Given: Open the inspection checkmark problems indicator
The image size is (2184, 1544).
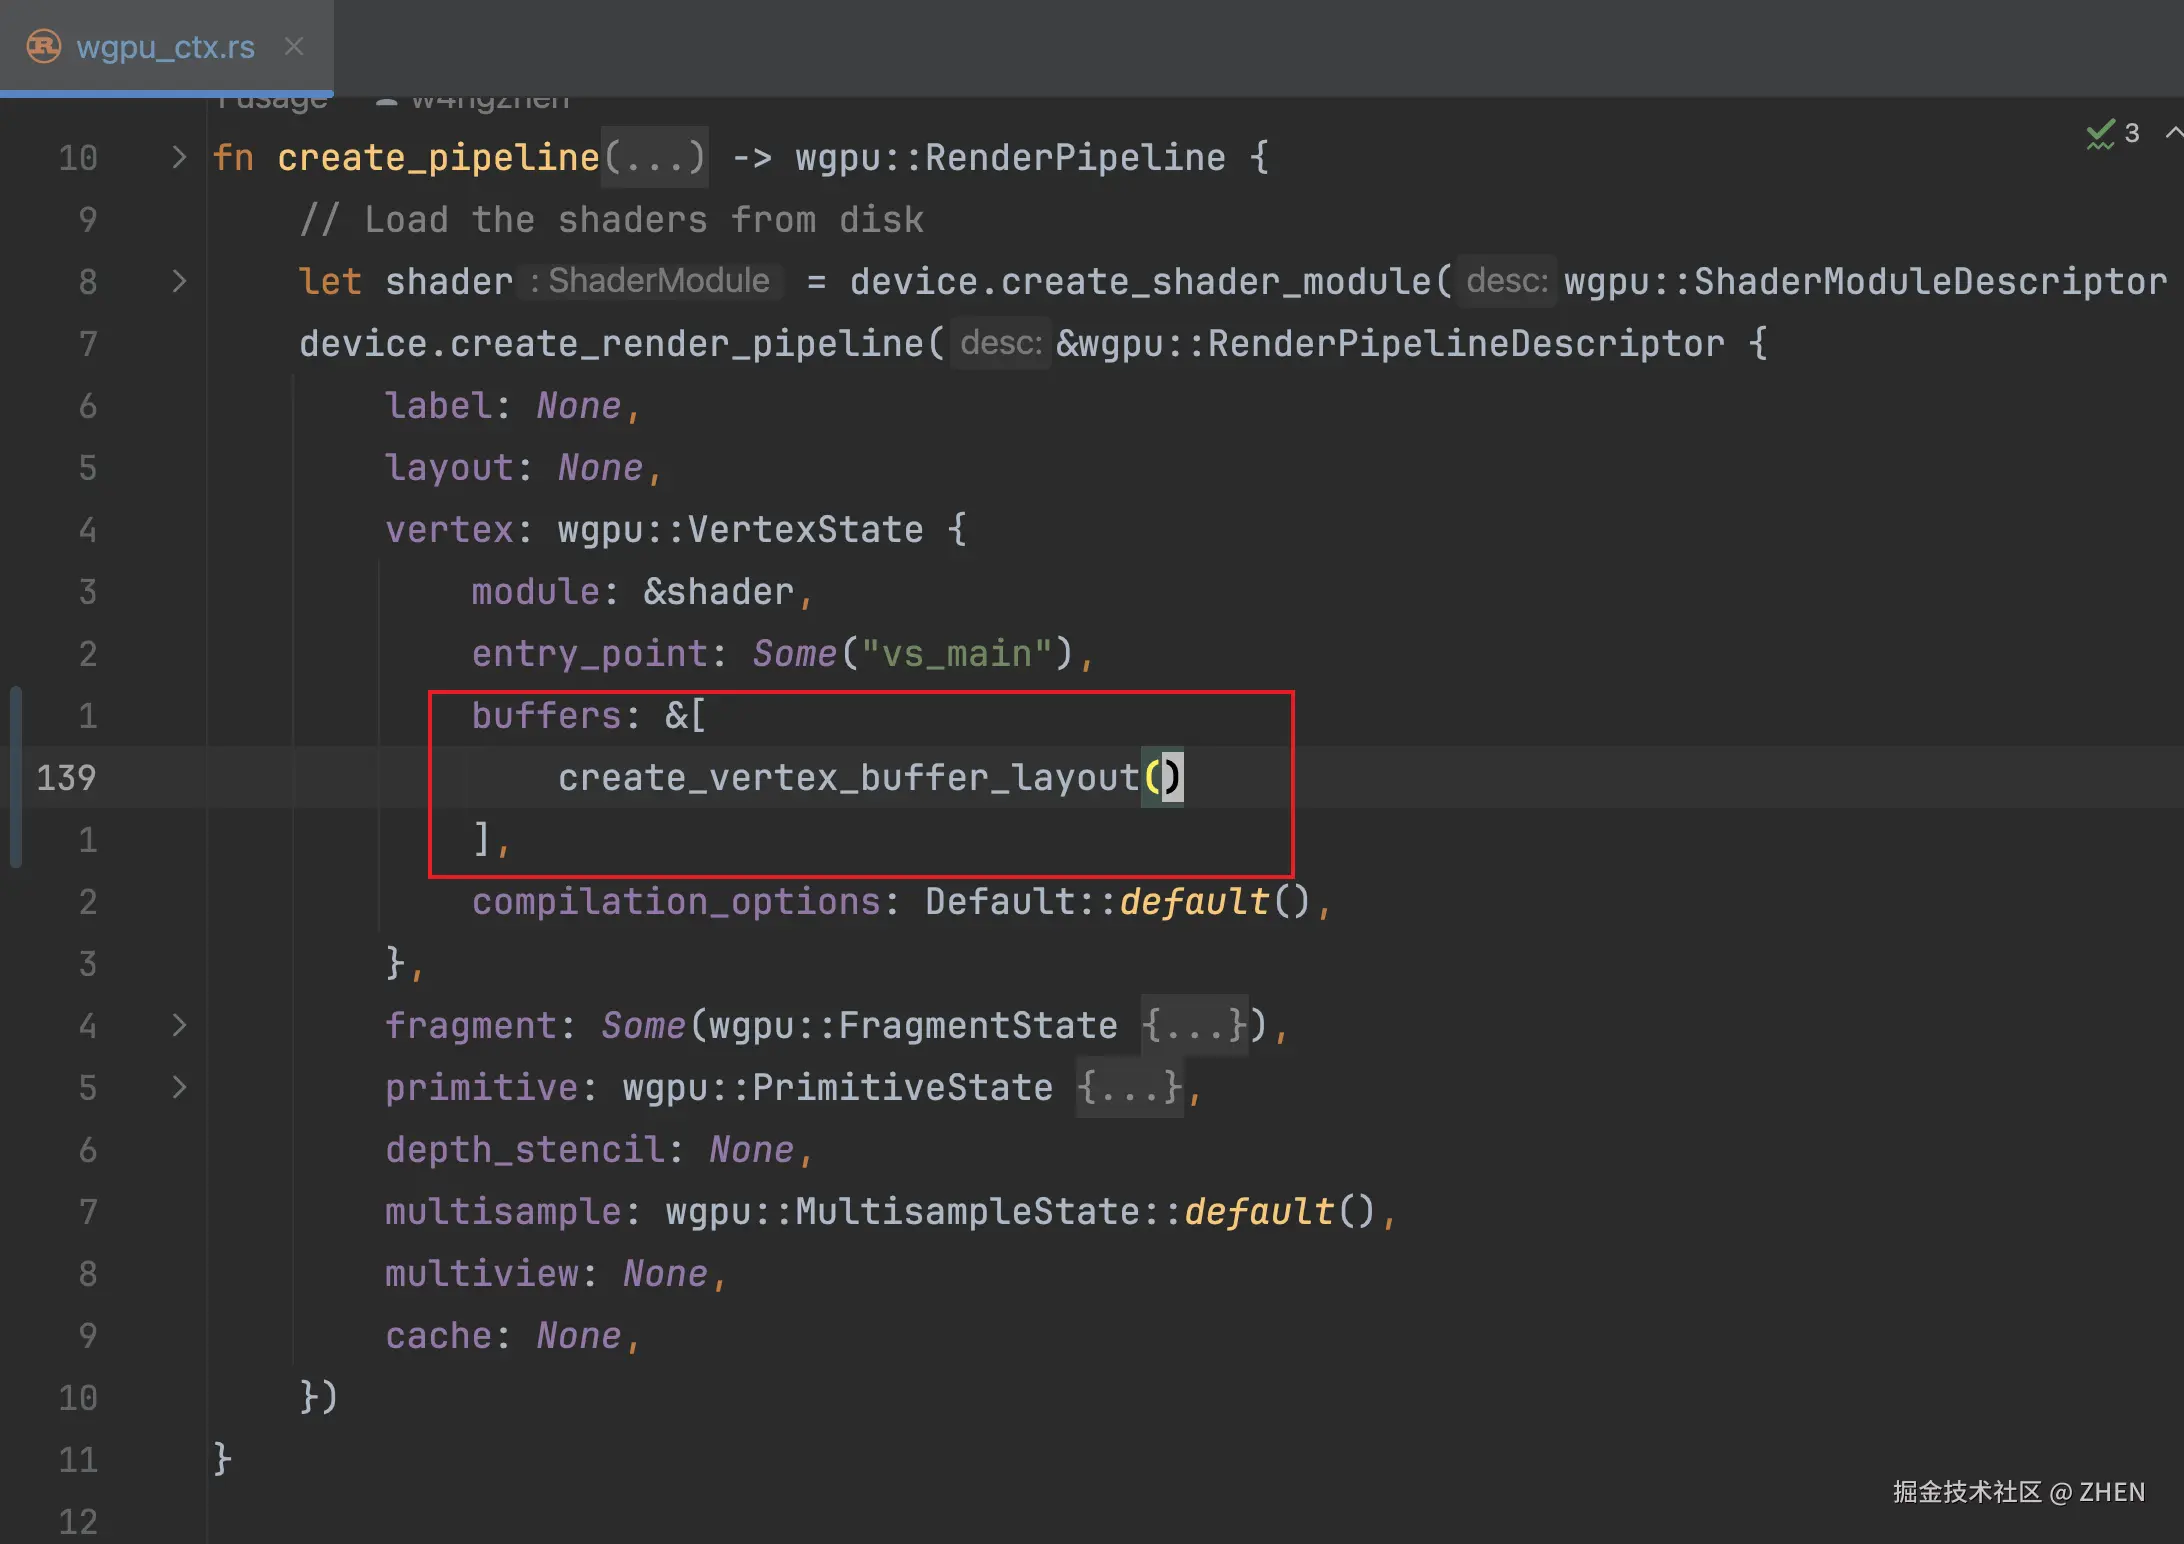Looking at the screenshot, I should click(2101, 134).
